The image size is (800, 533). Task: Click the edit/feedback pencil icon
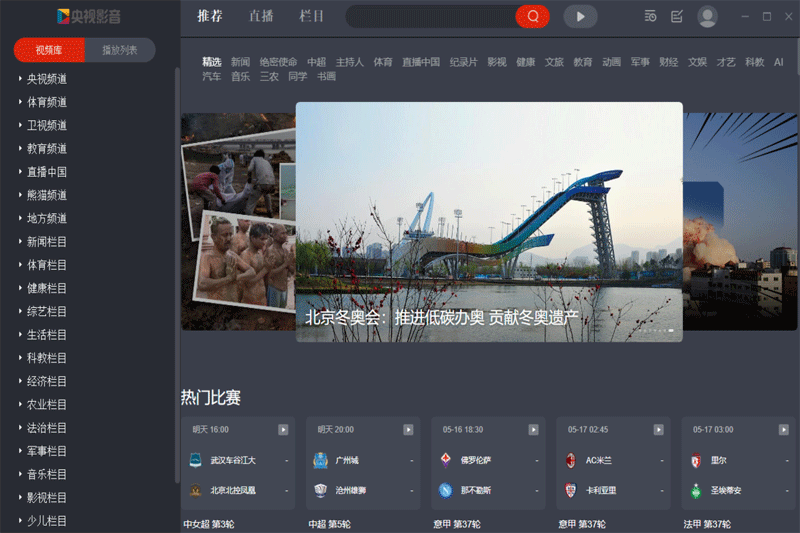click(677, 16)
